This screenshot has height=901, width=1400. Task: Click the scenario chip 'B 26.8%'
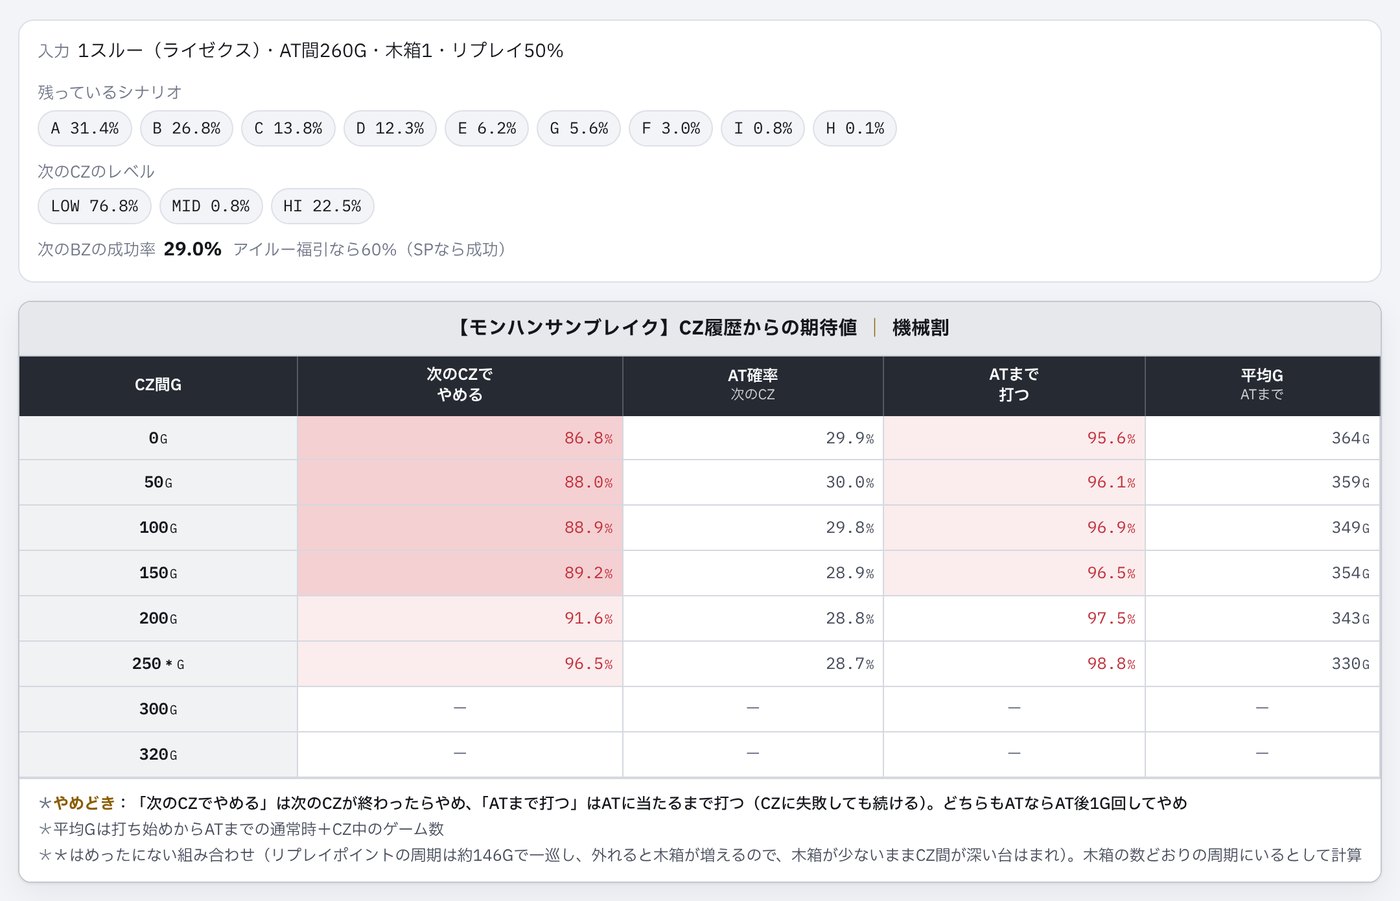pos(186,128)
